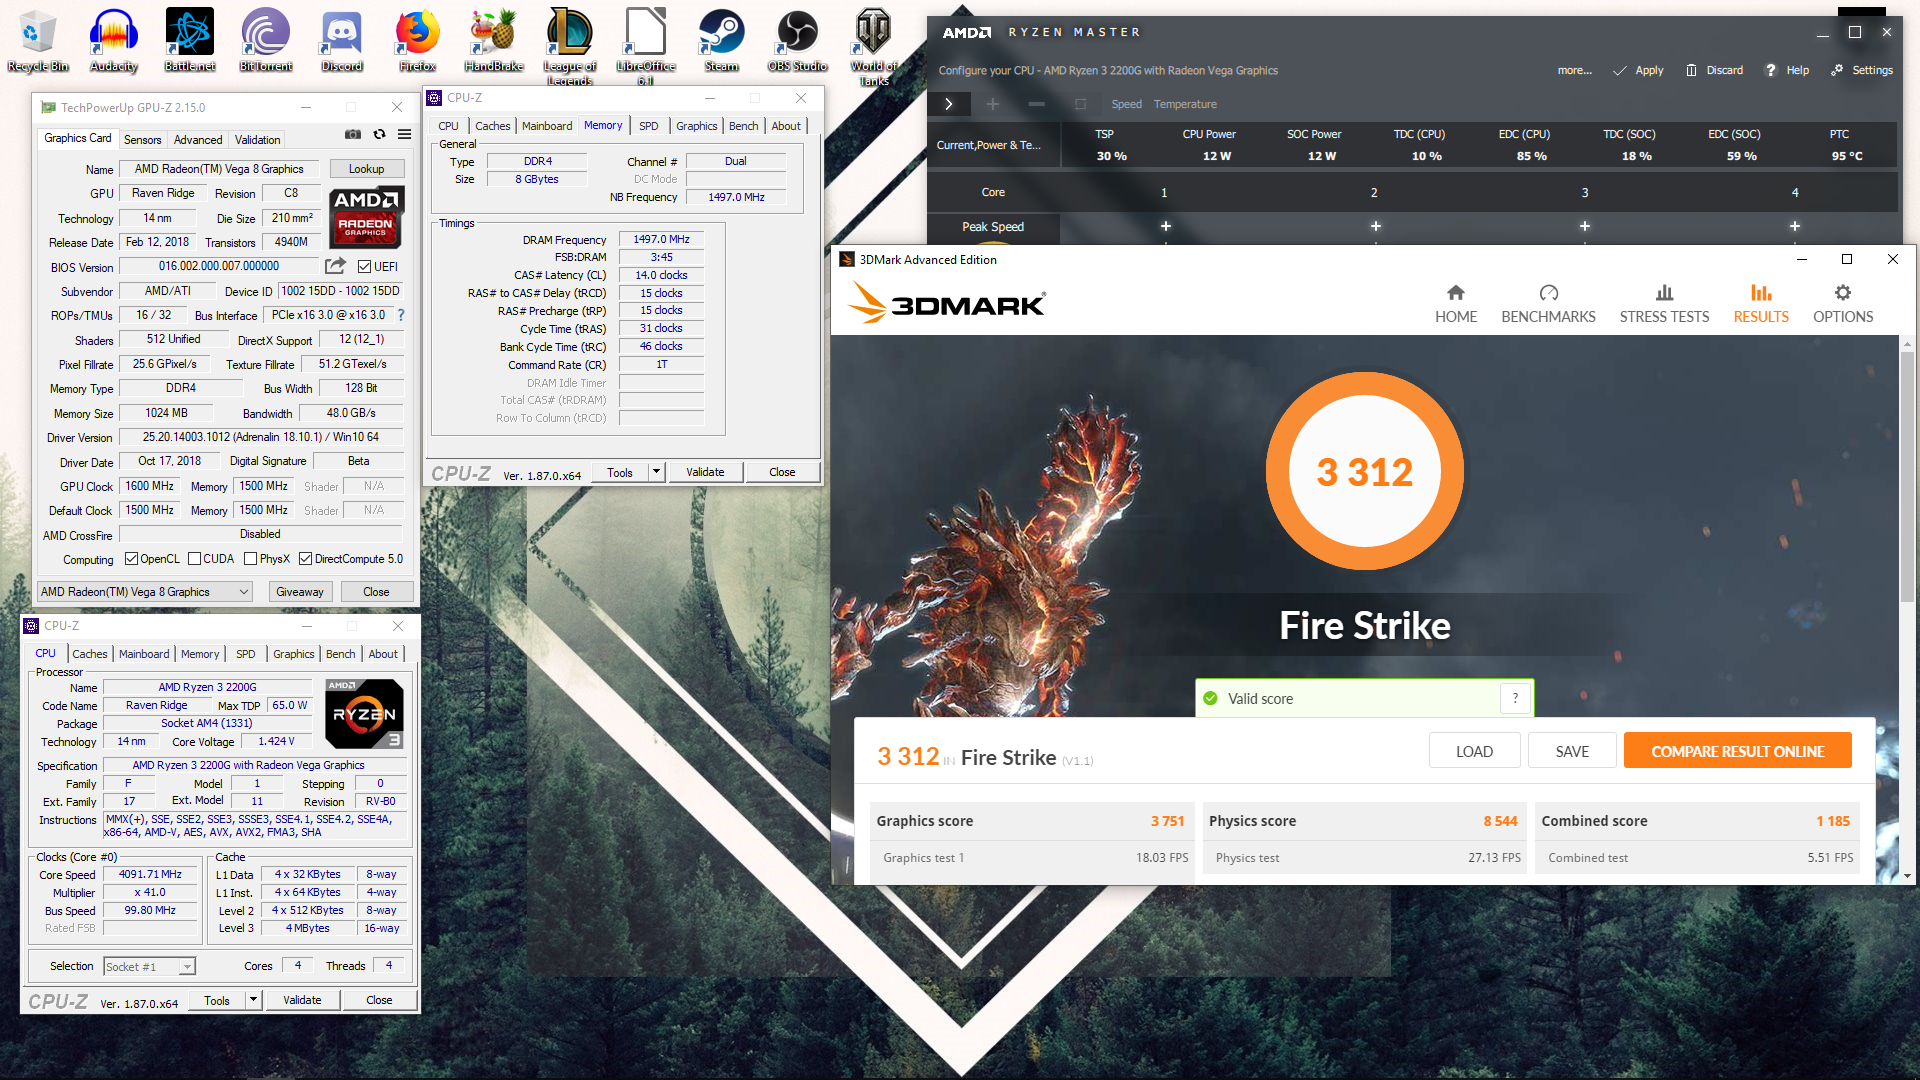Click 3DMark scrollbar down arrow
This screenshot has height=1080, width=1920.
click(x=1907, y=876)
